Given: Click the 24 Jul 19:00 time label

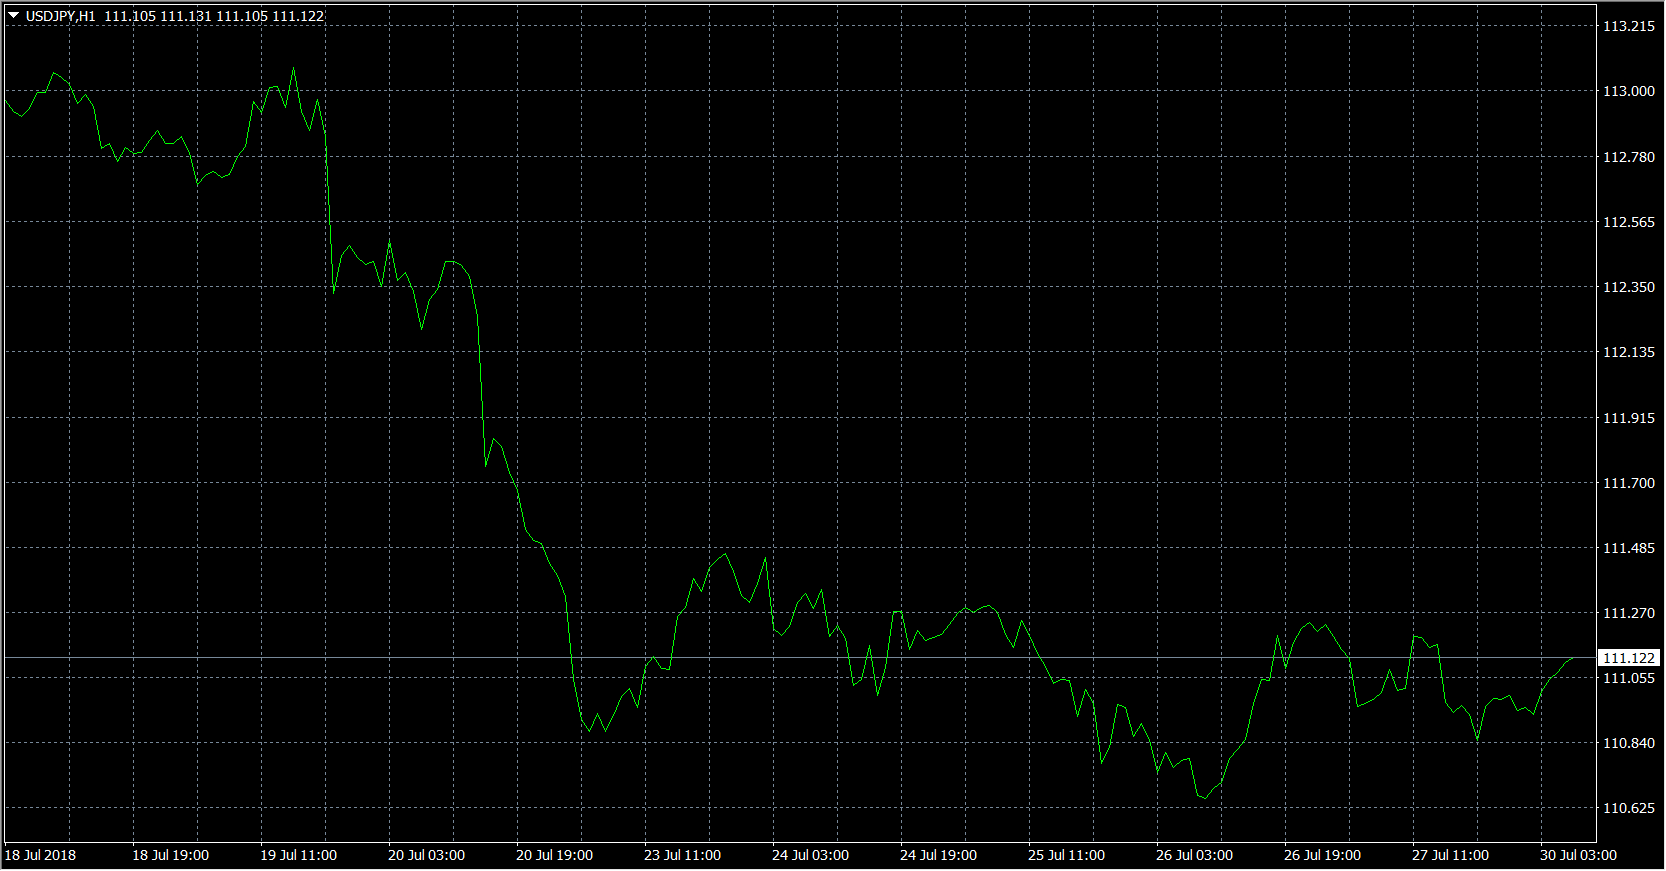Looking at the screenshot, I should click(x=938, y=855).
